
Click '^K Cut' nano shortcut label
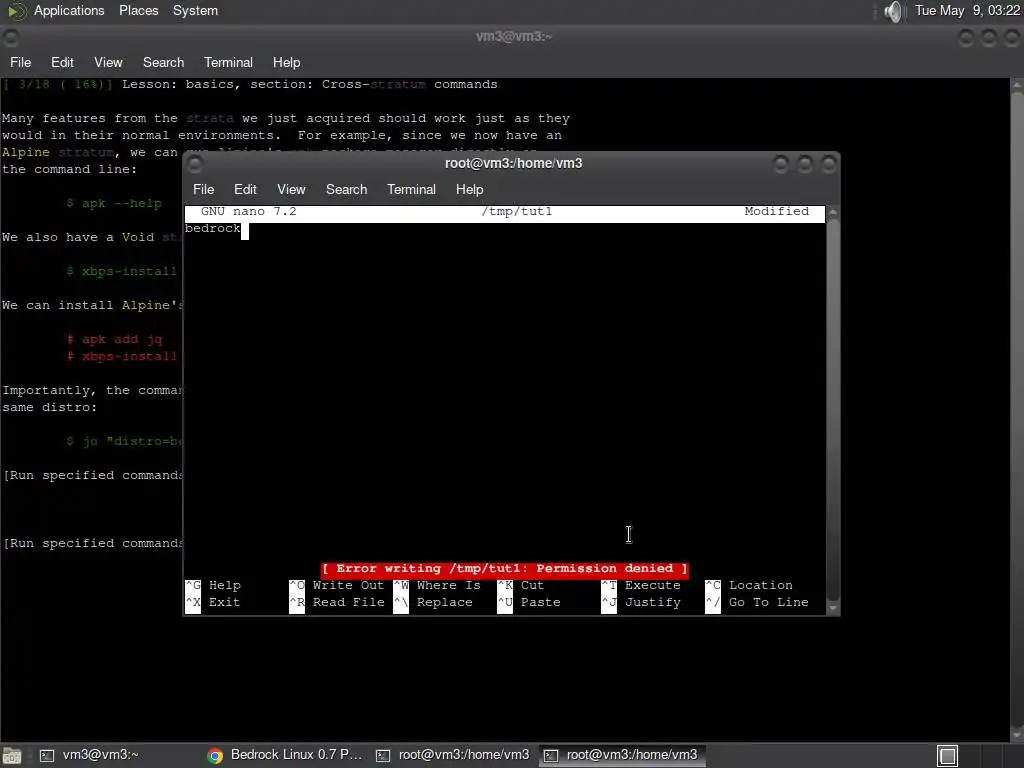[x=520, y=586]
